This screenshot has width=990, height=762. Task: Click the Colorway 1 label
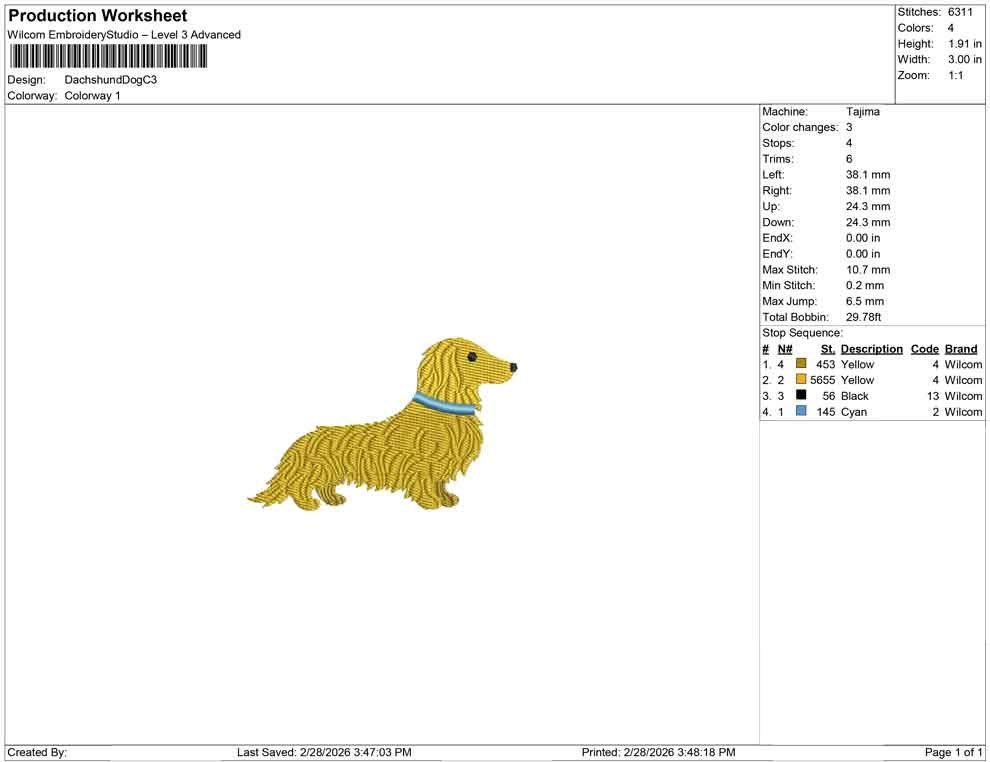click(x=90, y=96)
